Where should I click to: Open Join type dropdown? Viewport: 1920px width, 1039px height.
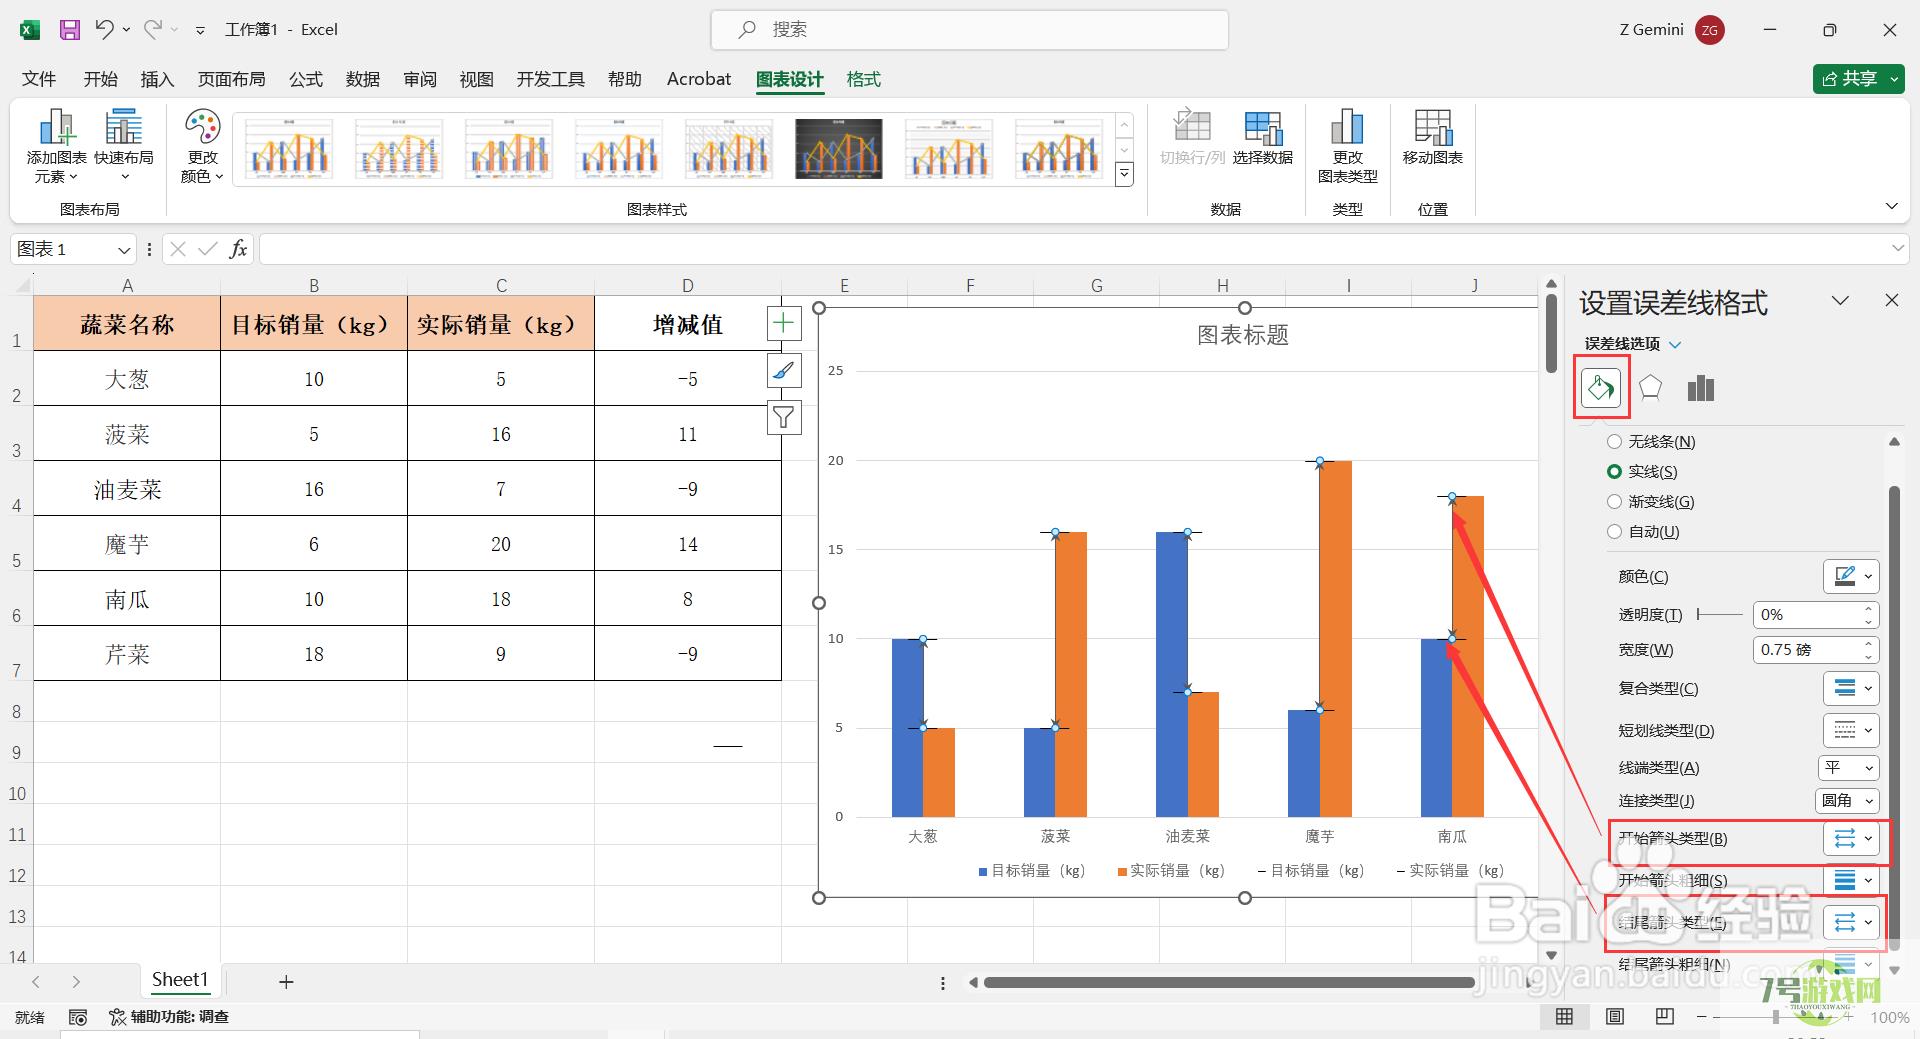coord(1846,800)
